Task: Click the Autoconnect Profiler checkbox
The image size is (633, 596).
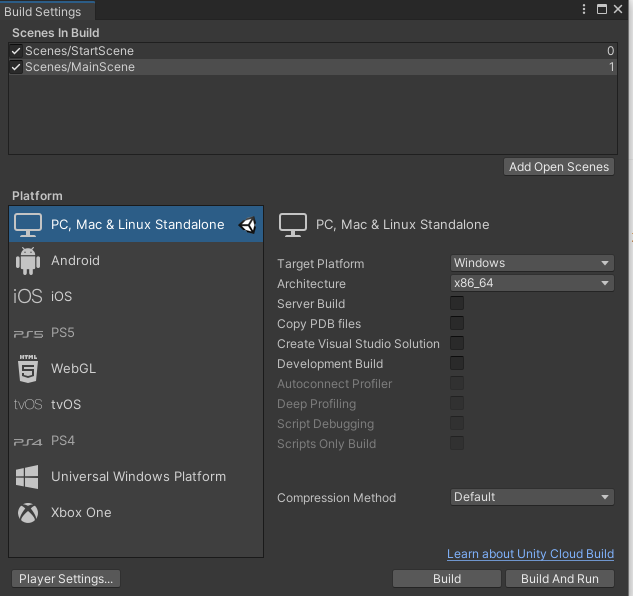Action: (457, 383)
